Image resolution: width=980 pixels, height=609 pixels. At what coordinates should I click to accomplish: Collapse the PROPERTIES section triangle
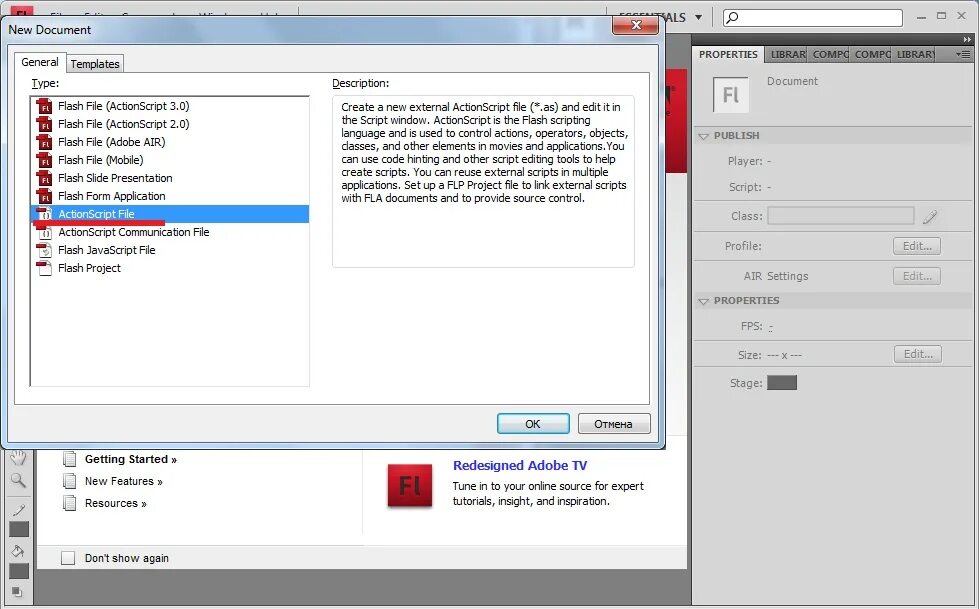(x=703, y=301)
